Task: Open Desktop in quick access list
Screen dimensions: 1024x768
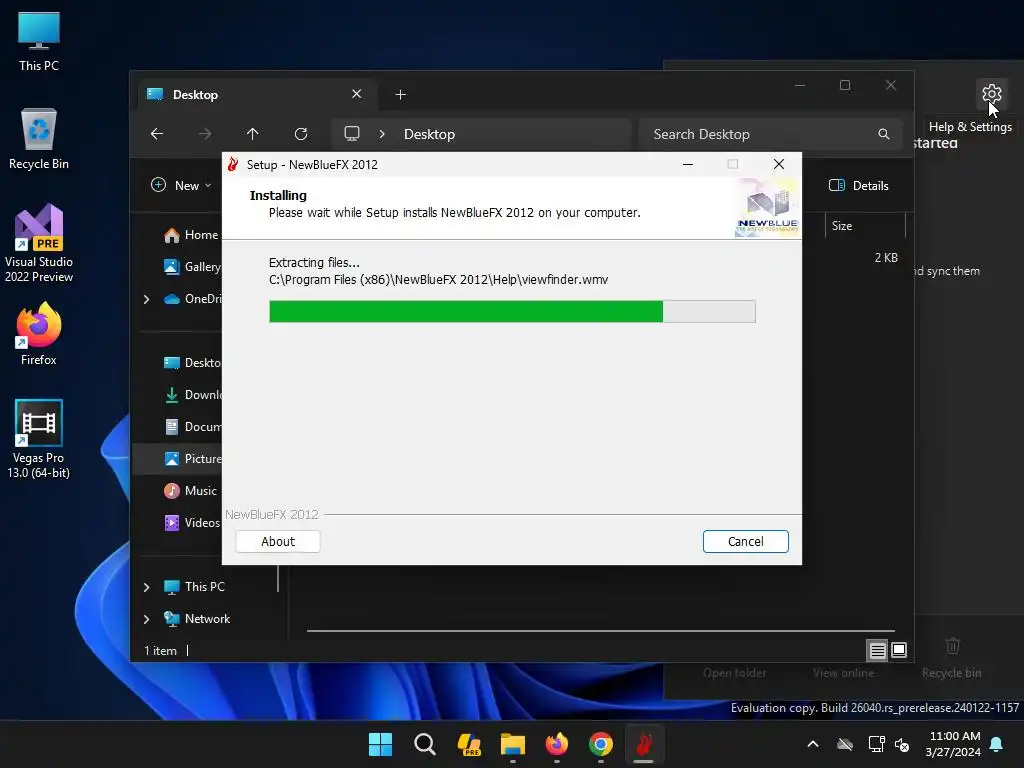Action: (x=193, y=363)
